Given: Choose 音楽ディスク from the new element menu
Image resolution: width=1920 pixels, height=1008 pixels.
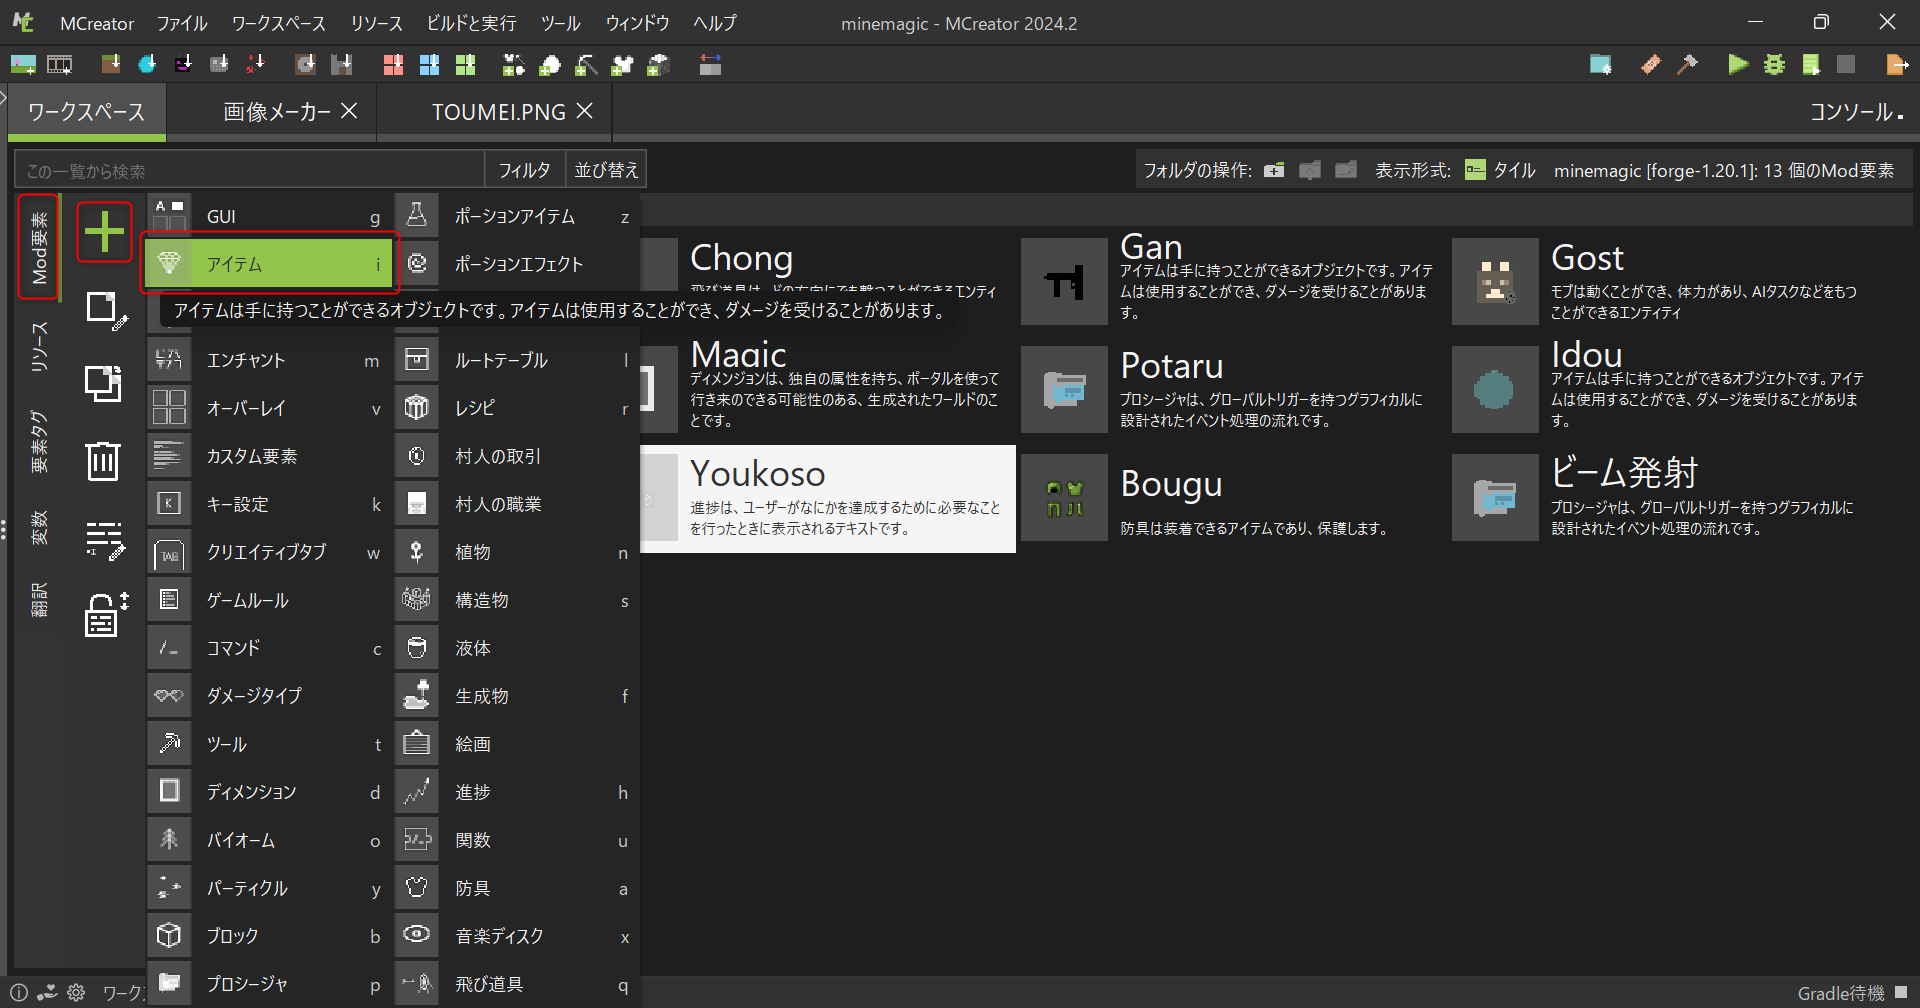Looking at the screenshot, I should click(517, 936).
